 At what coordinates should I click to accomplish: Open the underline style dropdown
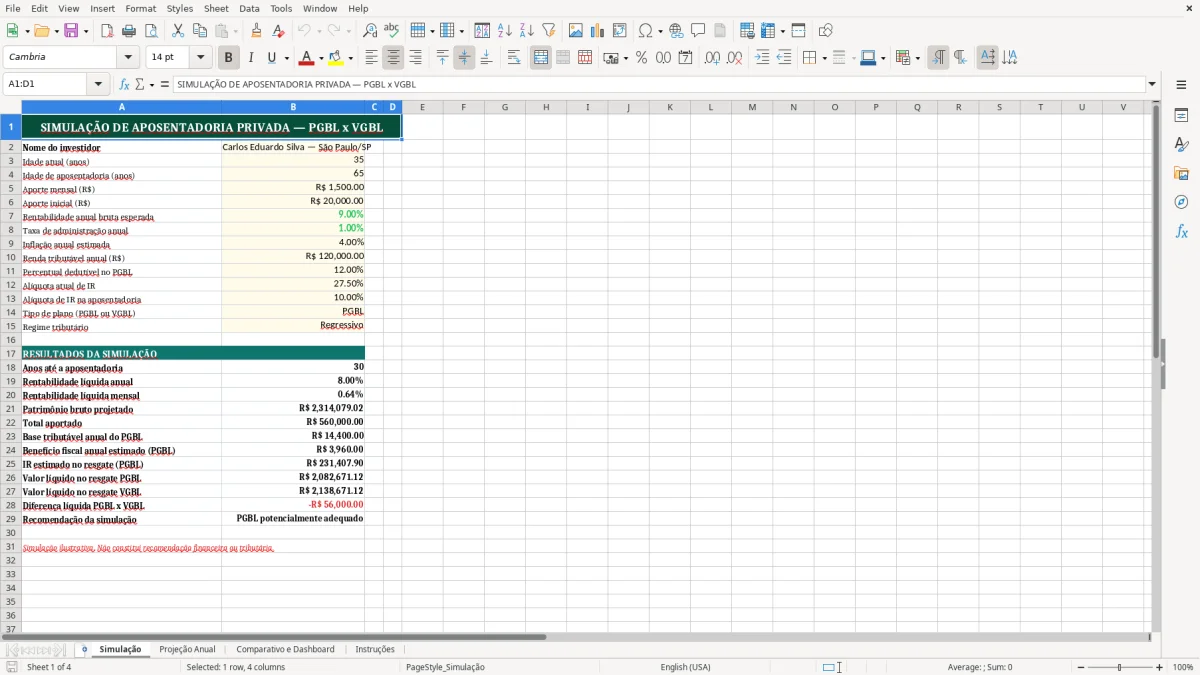[286, 58]
